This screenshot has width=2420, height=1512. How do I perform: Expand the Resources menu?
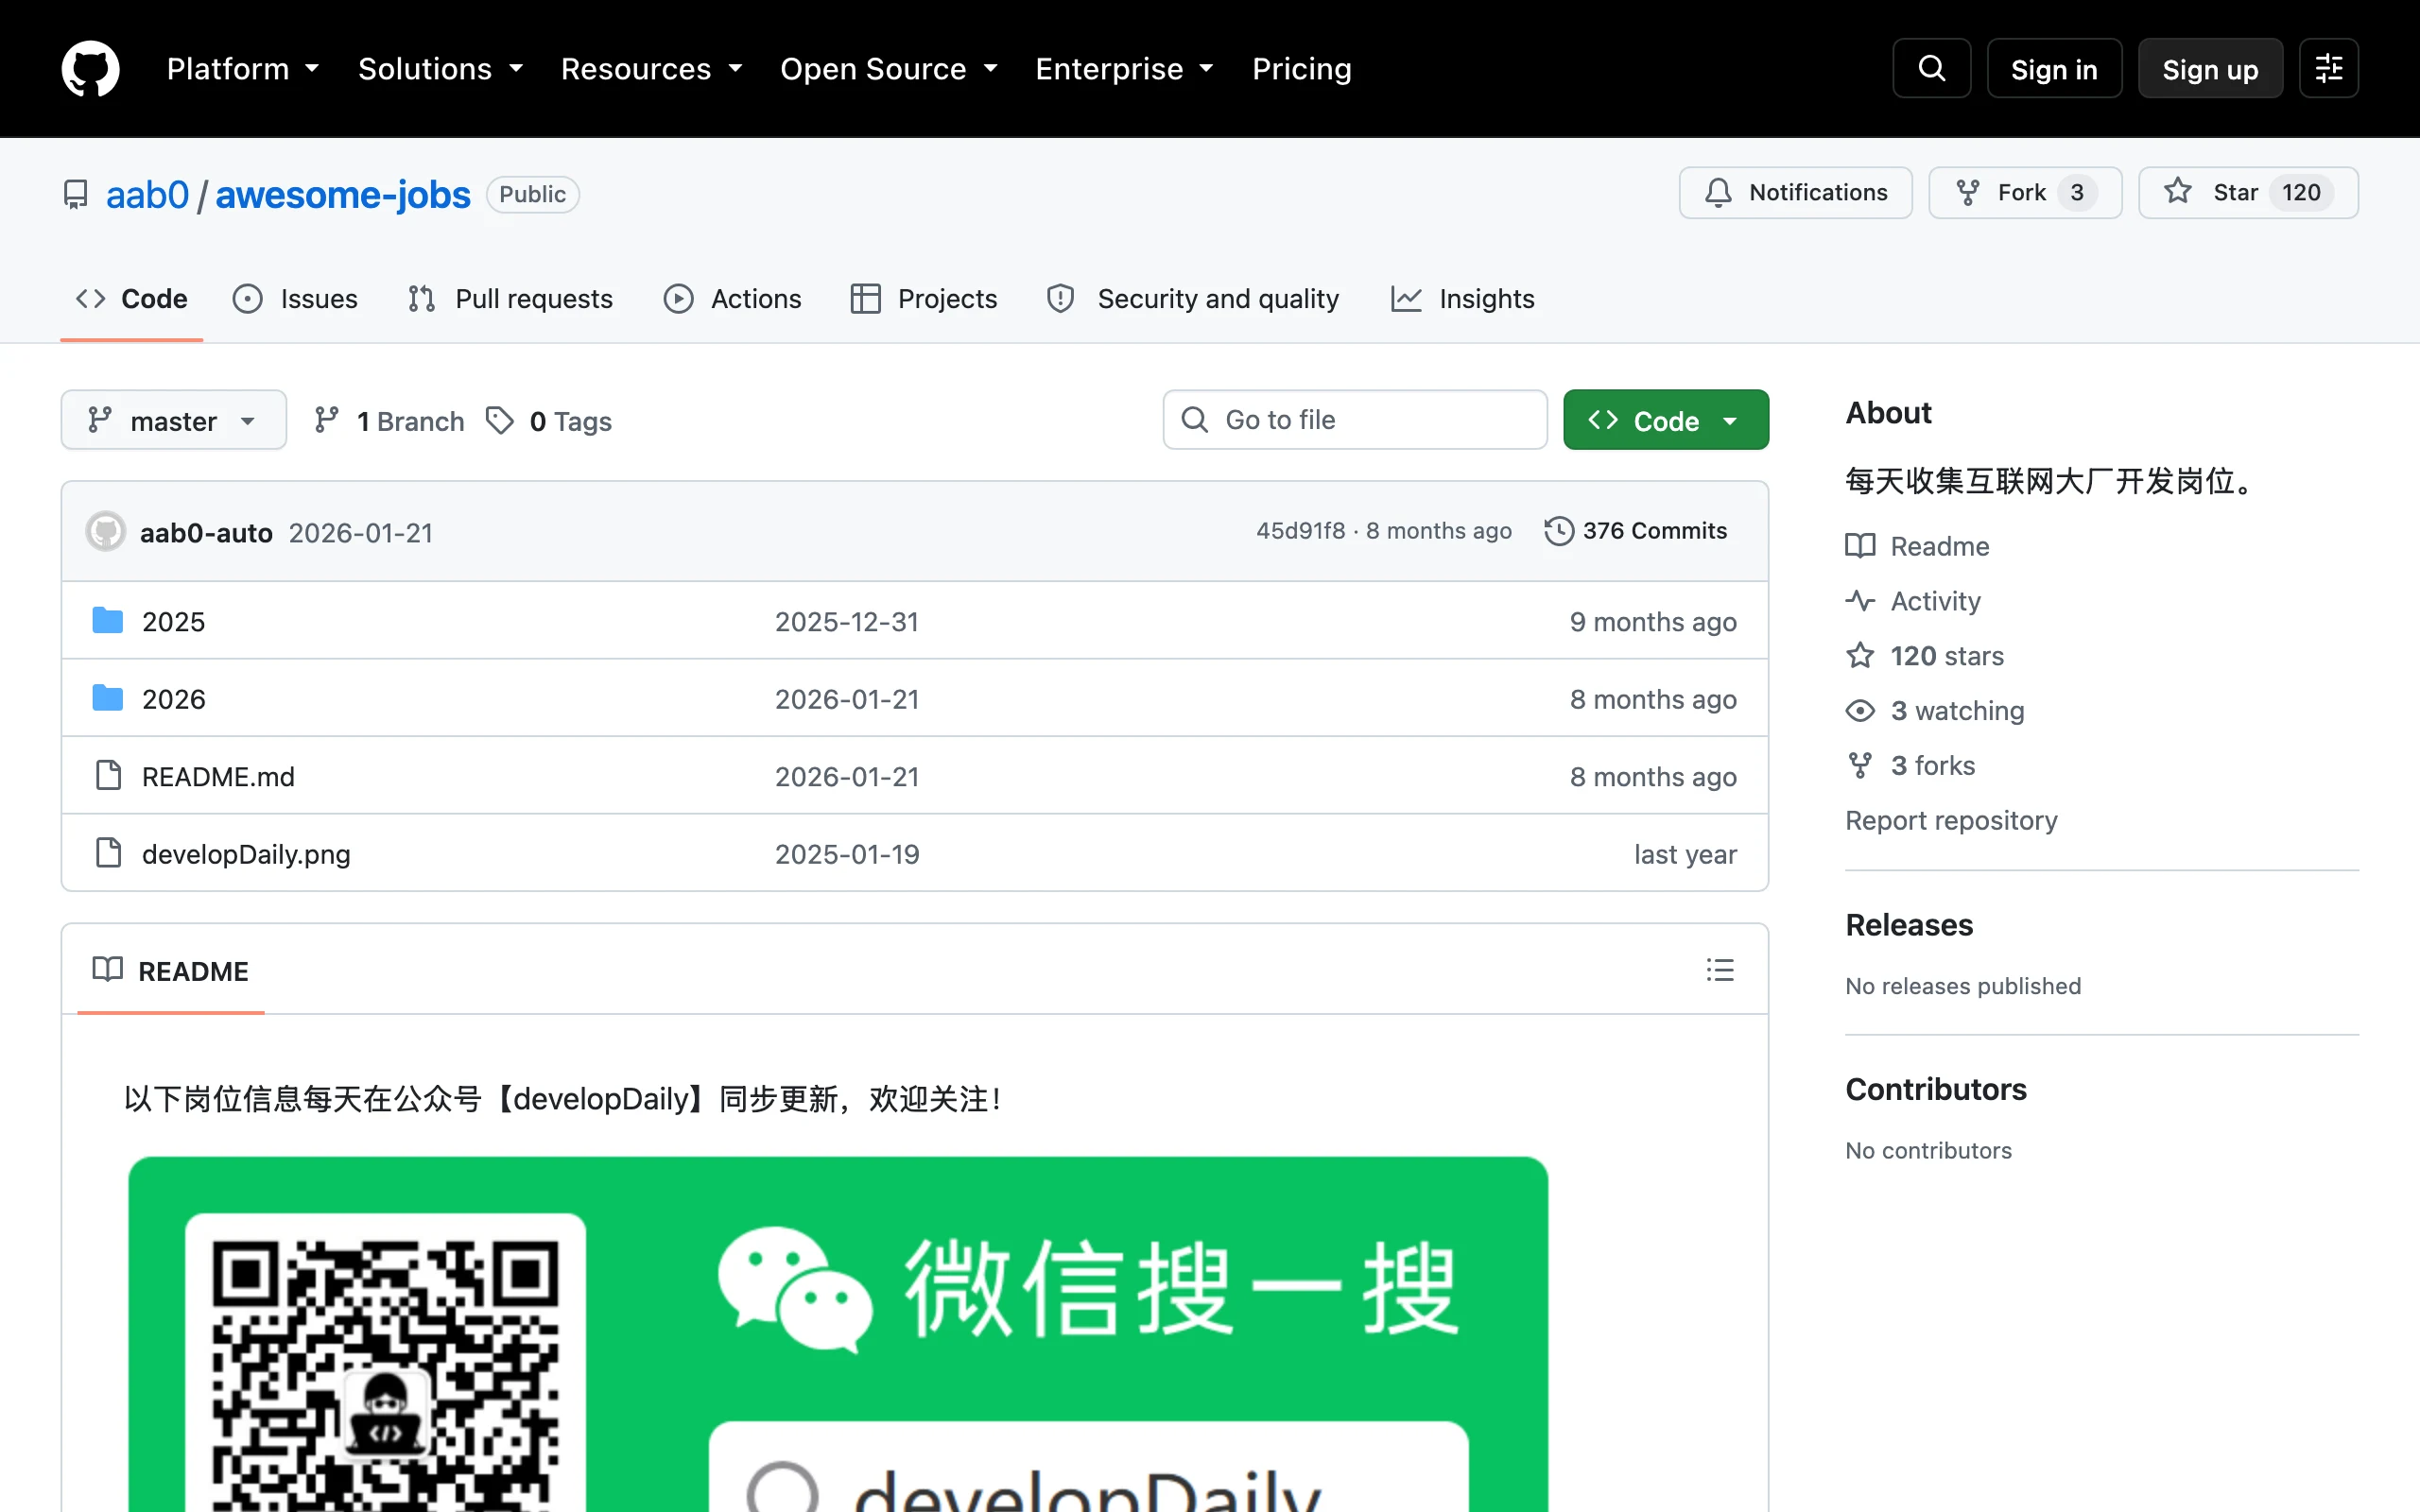pos(652,69)
